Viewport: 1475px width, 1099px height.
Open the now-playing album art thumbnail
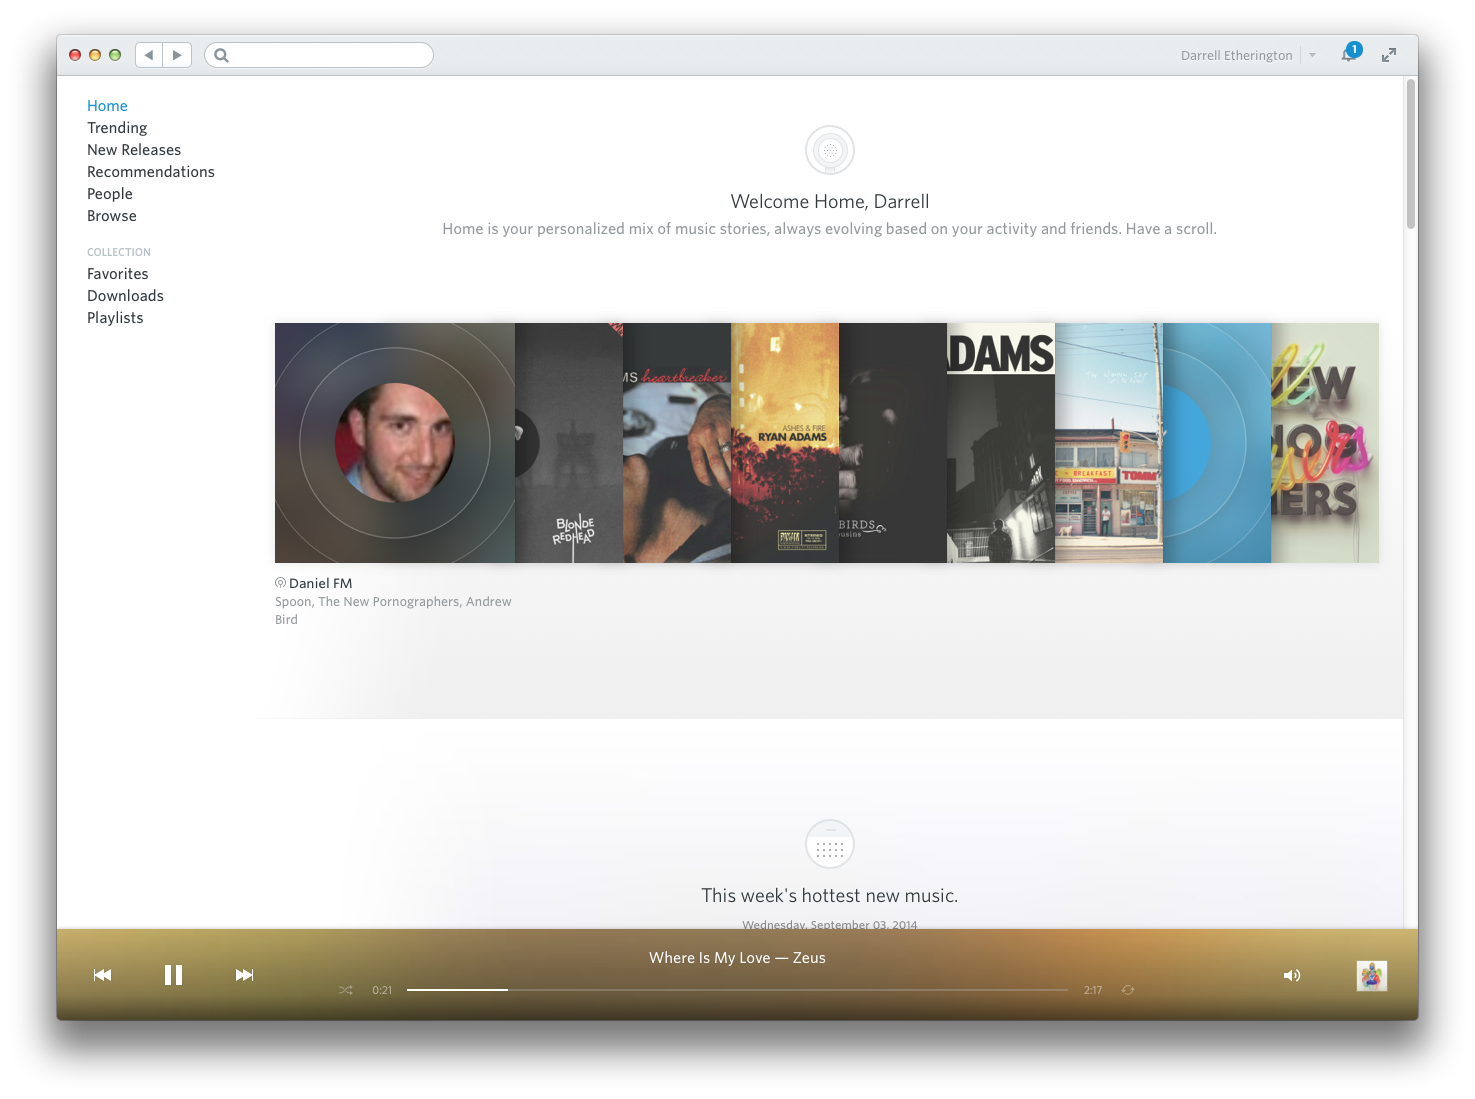(x=1372, y=975)
